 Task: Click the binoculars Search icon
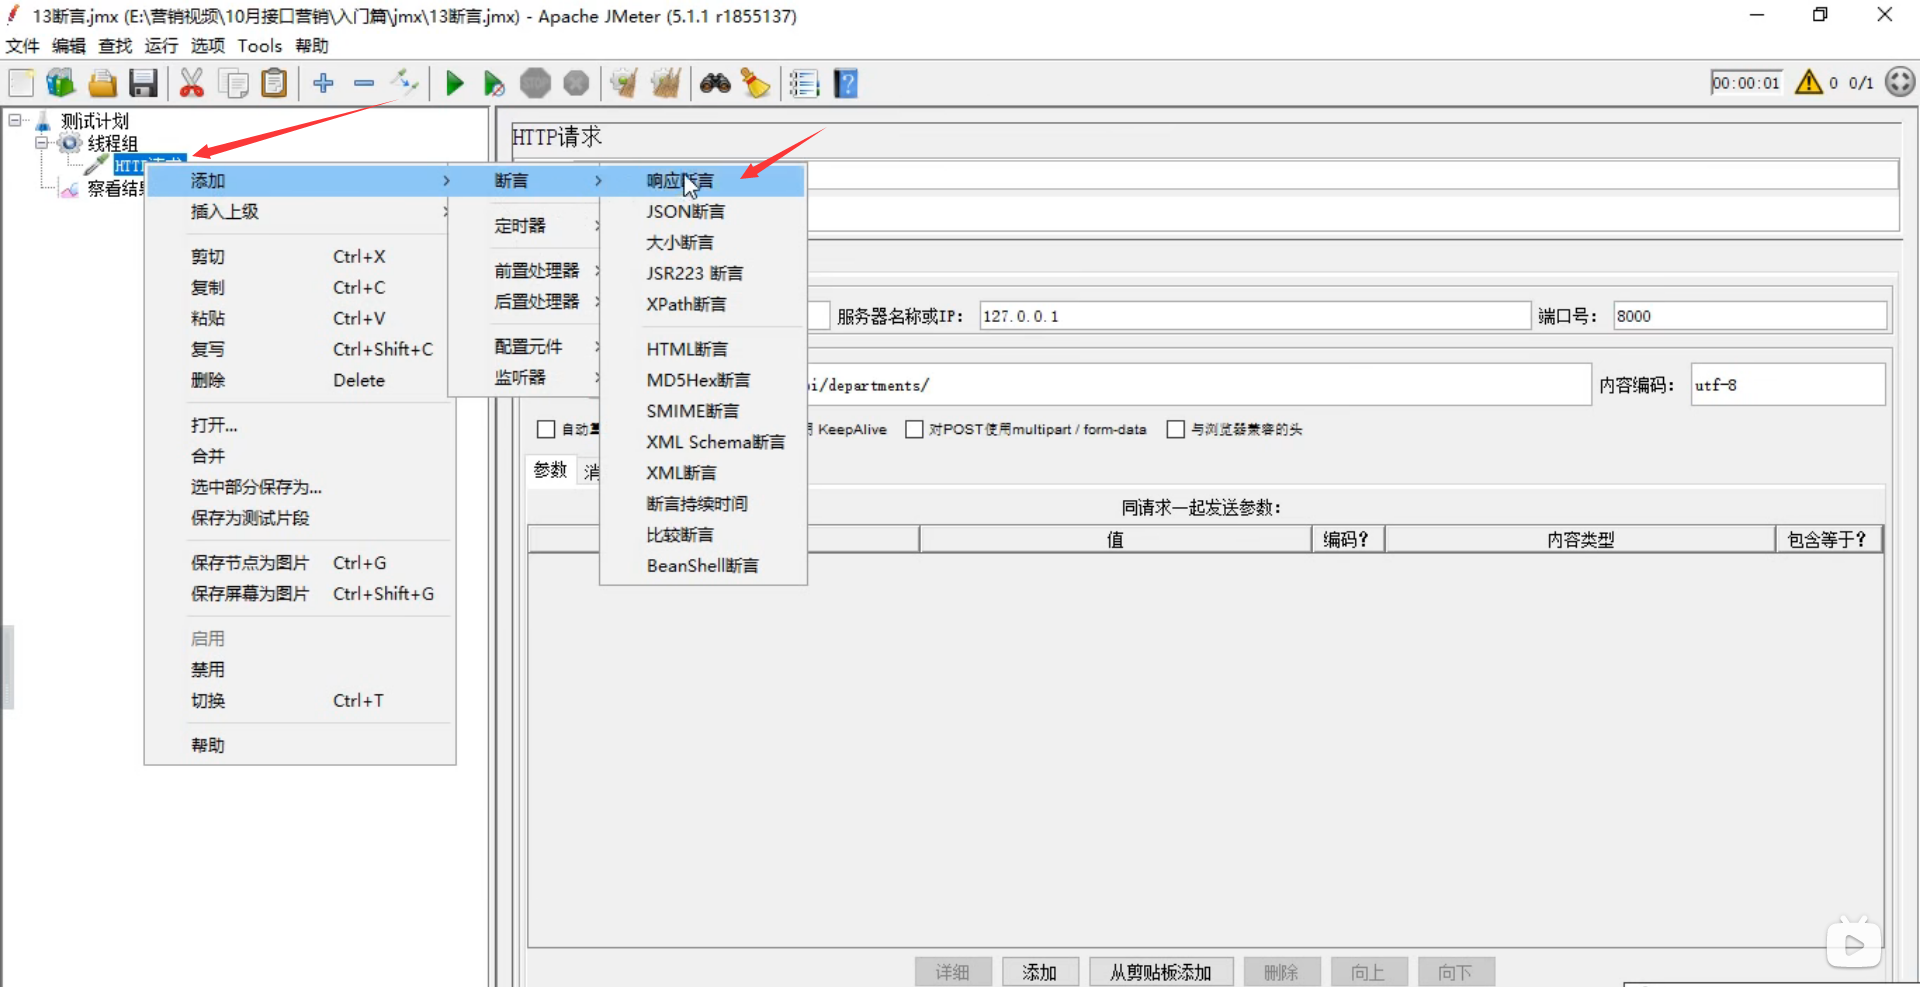[x=715, y=83]
